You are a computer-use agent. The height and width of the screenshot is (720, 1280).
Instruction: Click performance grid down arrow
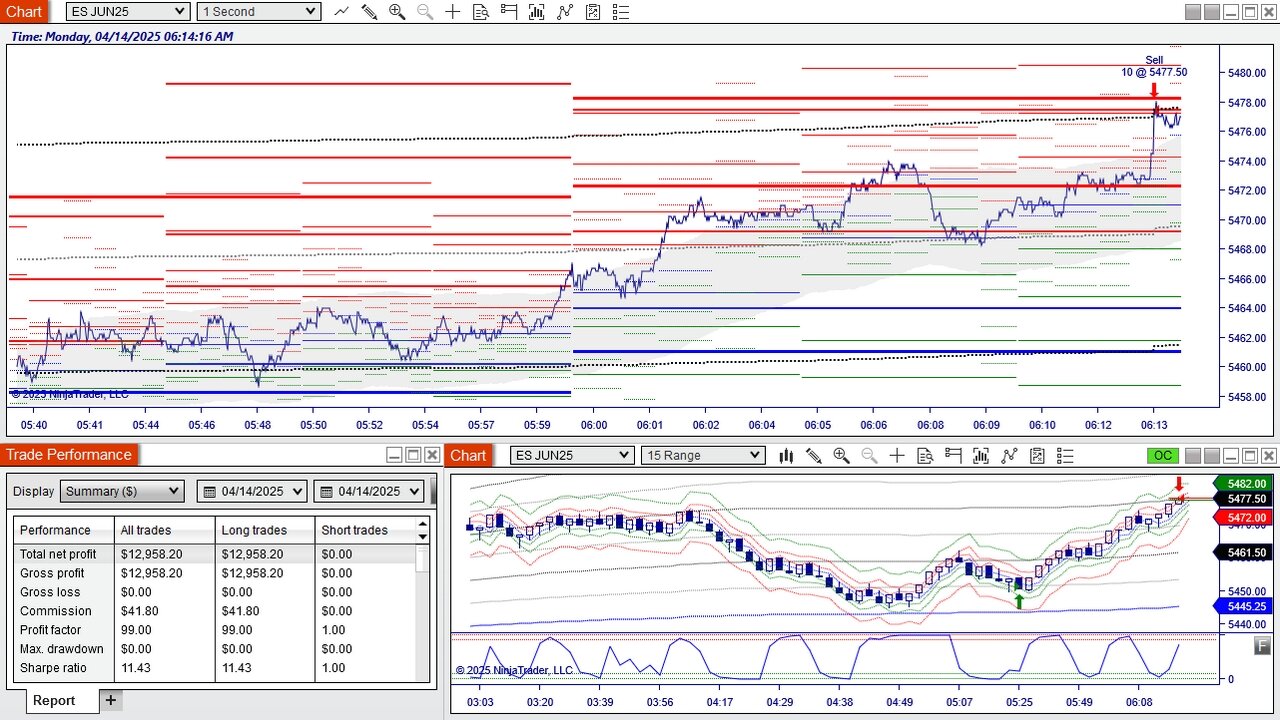(x=423, y=535)
